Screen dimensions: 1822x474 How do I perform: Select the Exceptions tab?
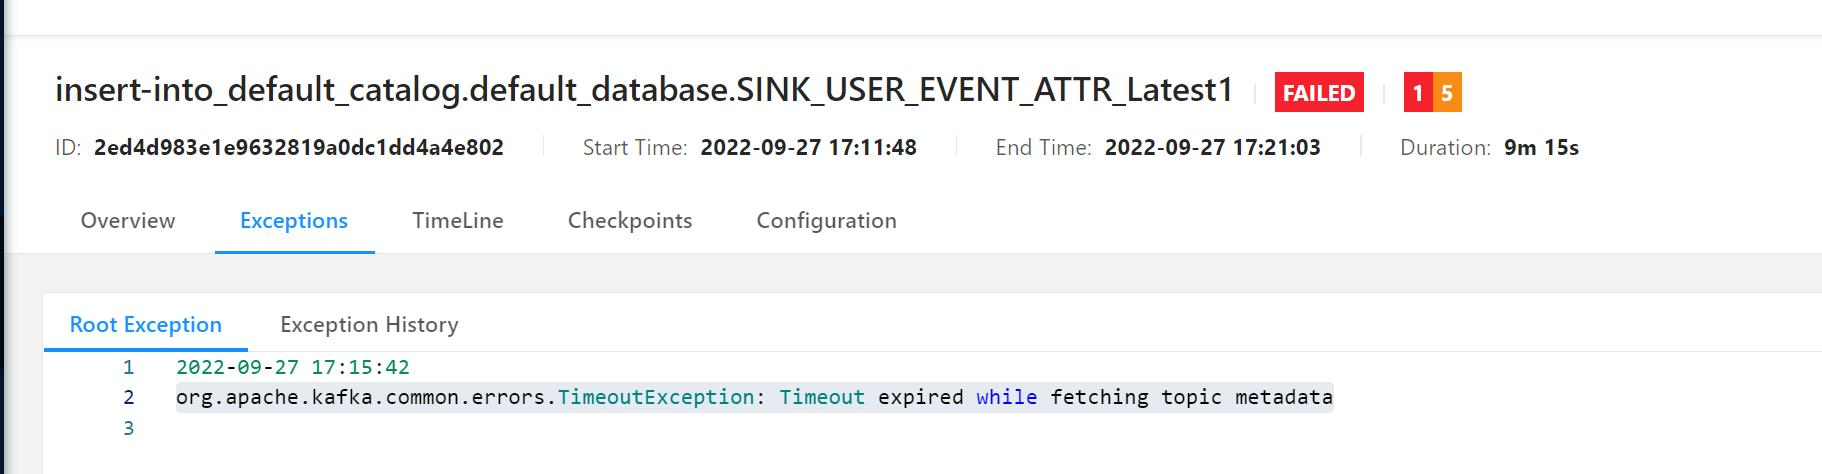[x=294, y=221]
